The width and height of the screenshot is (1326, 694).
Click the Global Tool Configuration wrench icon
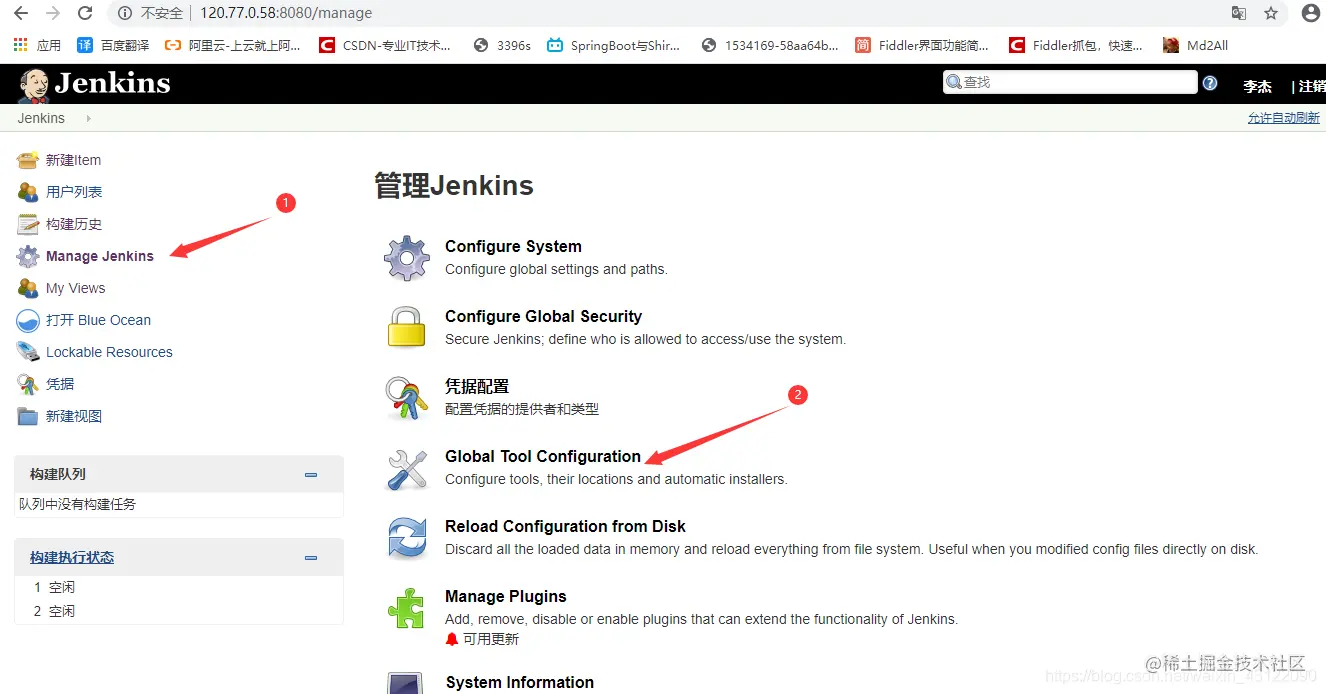click(x=407, y=468)
